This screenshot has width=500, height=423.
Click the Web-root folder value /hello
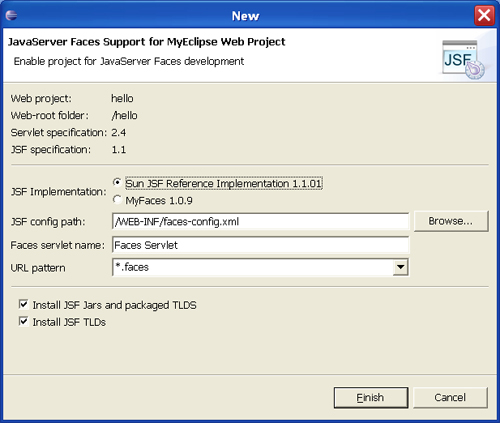tap(124, 115)
